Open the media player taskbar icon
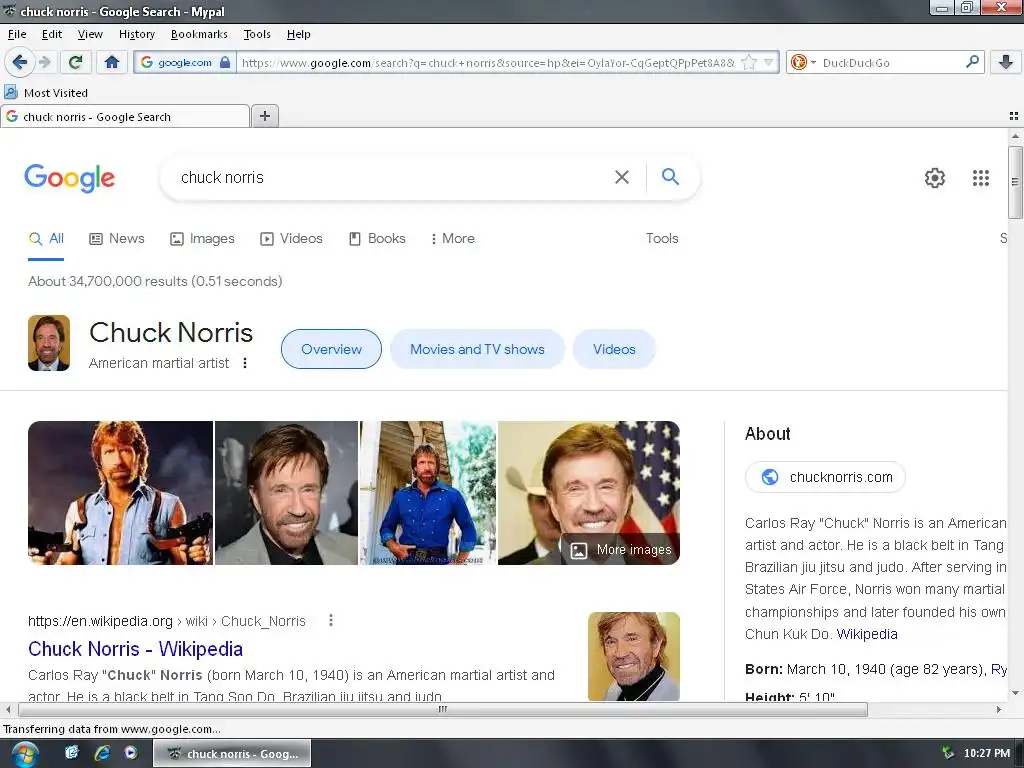This screenshot has height=768, width=1024. (x=131, y=753)
